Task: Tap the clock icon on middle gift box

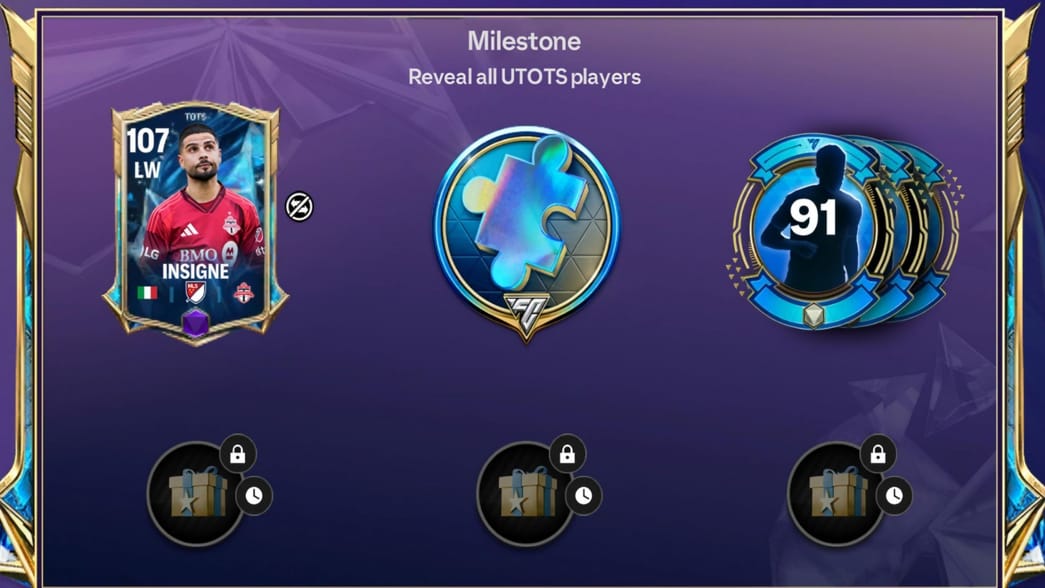Action: click(x=584, y=495)
